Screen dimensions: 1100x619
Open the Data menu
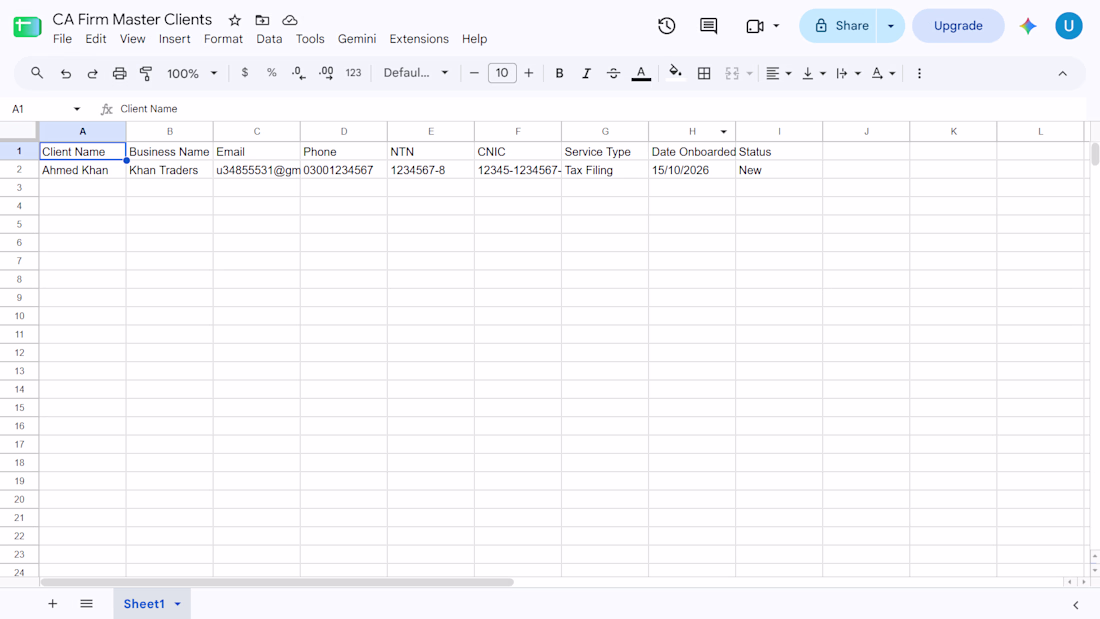(269, 39)
